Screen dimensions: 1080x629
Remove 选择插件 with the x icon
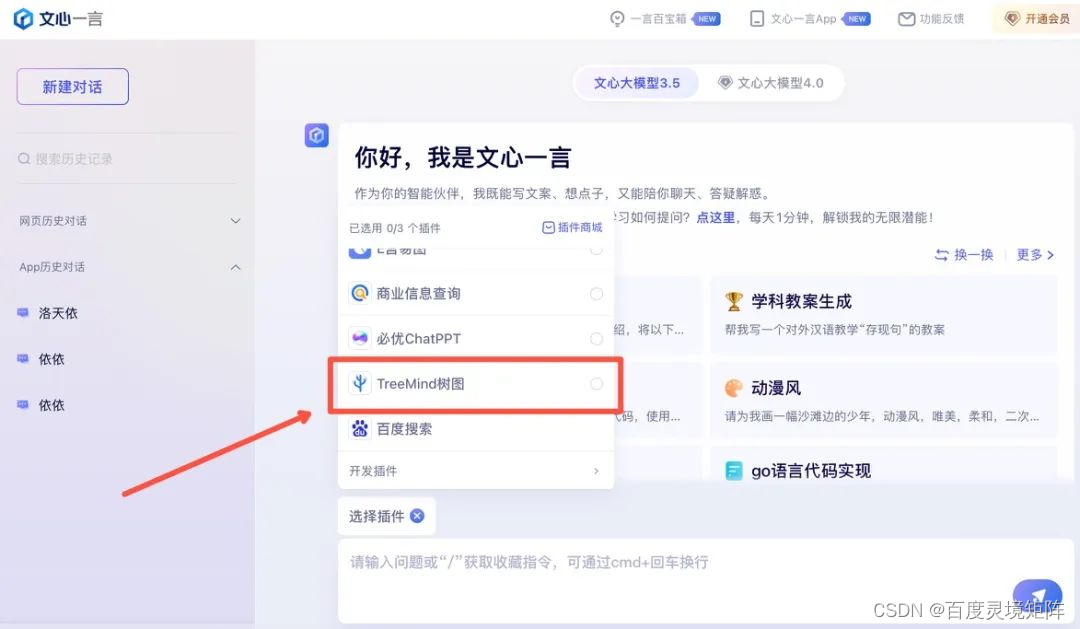(x=417, y=516)
